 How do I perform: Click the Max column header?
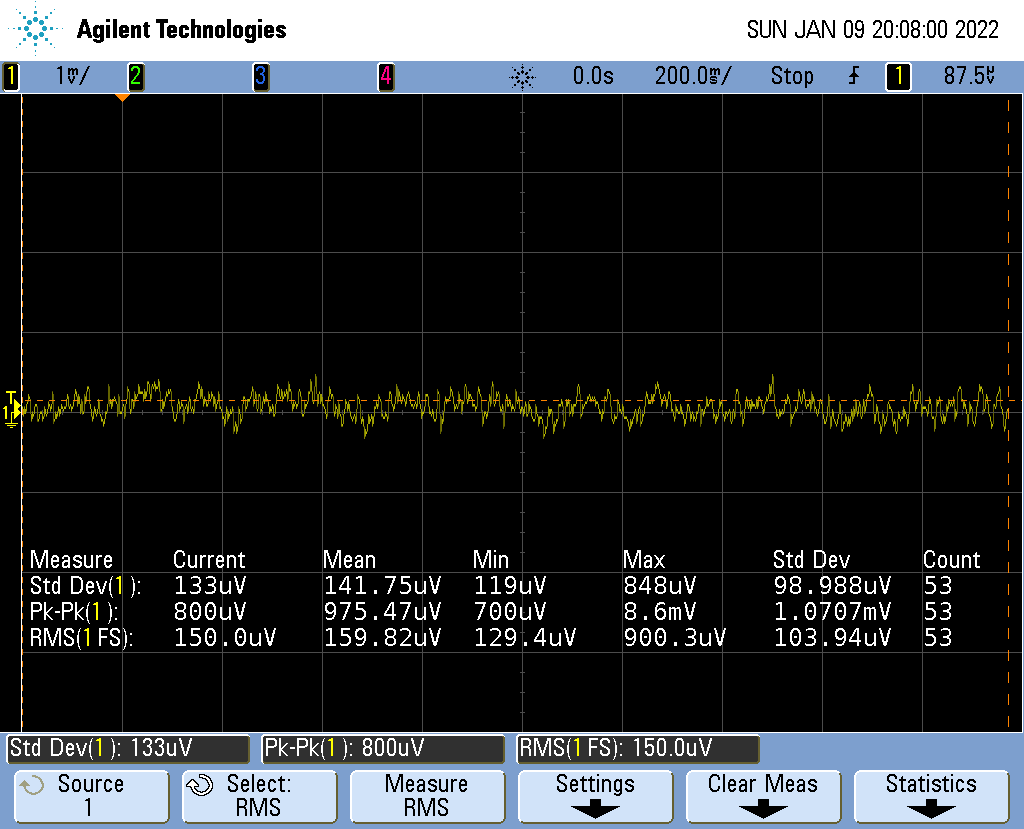pyautogui.click(x=644, y=560)
